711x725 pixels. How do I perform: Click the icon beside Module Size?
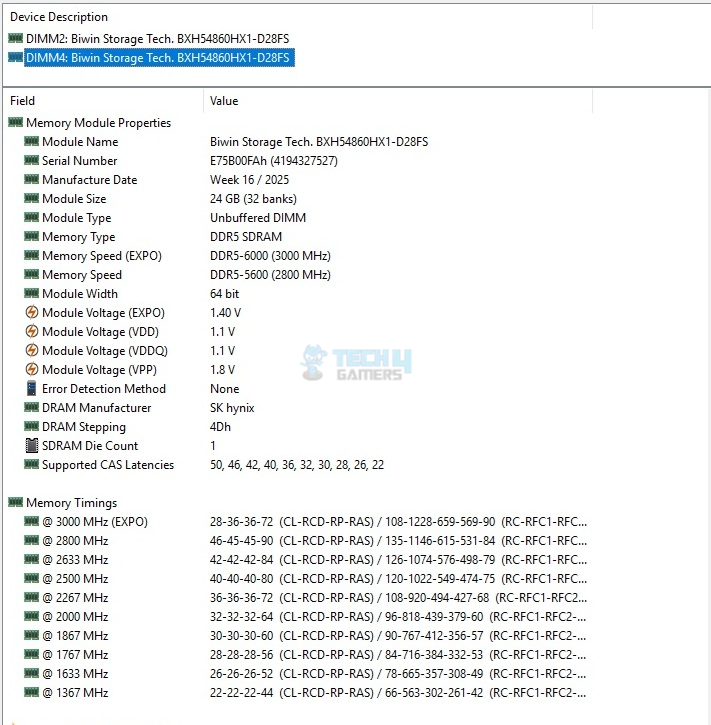tap(31, 198)
